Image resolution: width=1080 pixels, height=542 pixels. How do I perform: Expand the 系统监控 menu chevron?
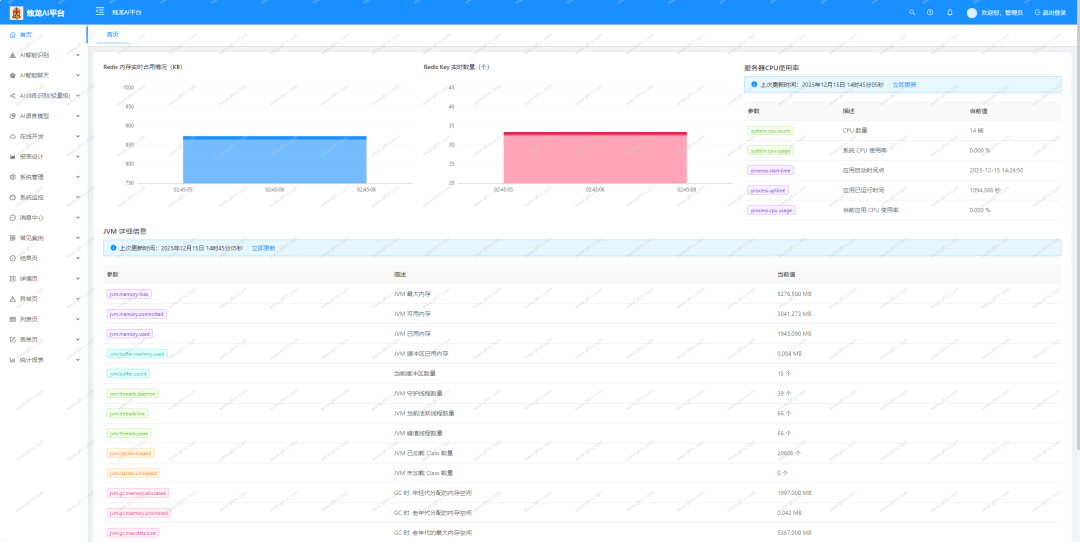[x=78, y=197]
